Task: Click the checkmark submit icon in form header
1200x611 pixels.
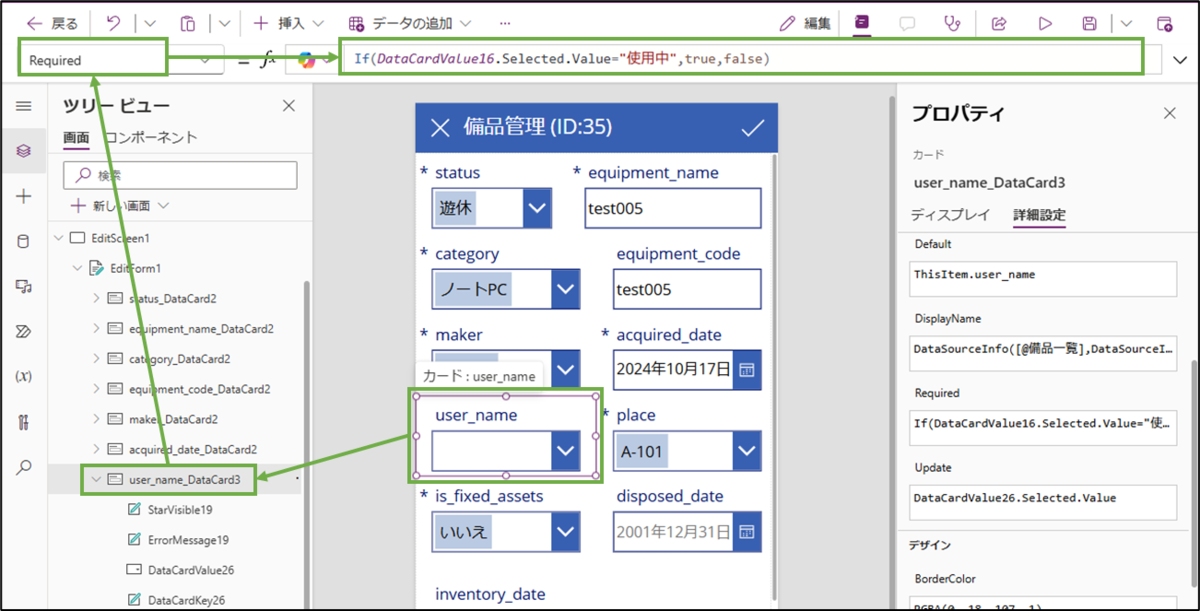Action: tap(752, 127)
